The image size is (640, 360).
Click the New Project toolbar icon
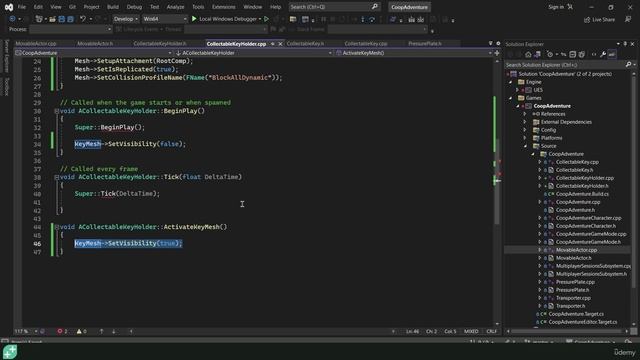coord(40,19)
